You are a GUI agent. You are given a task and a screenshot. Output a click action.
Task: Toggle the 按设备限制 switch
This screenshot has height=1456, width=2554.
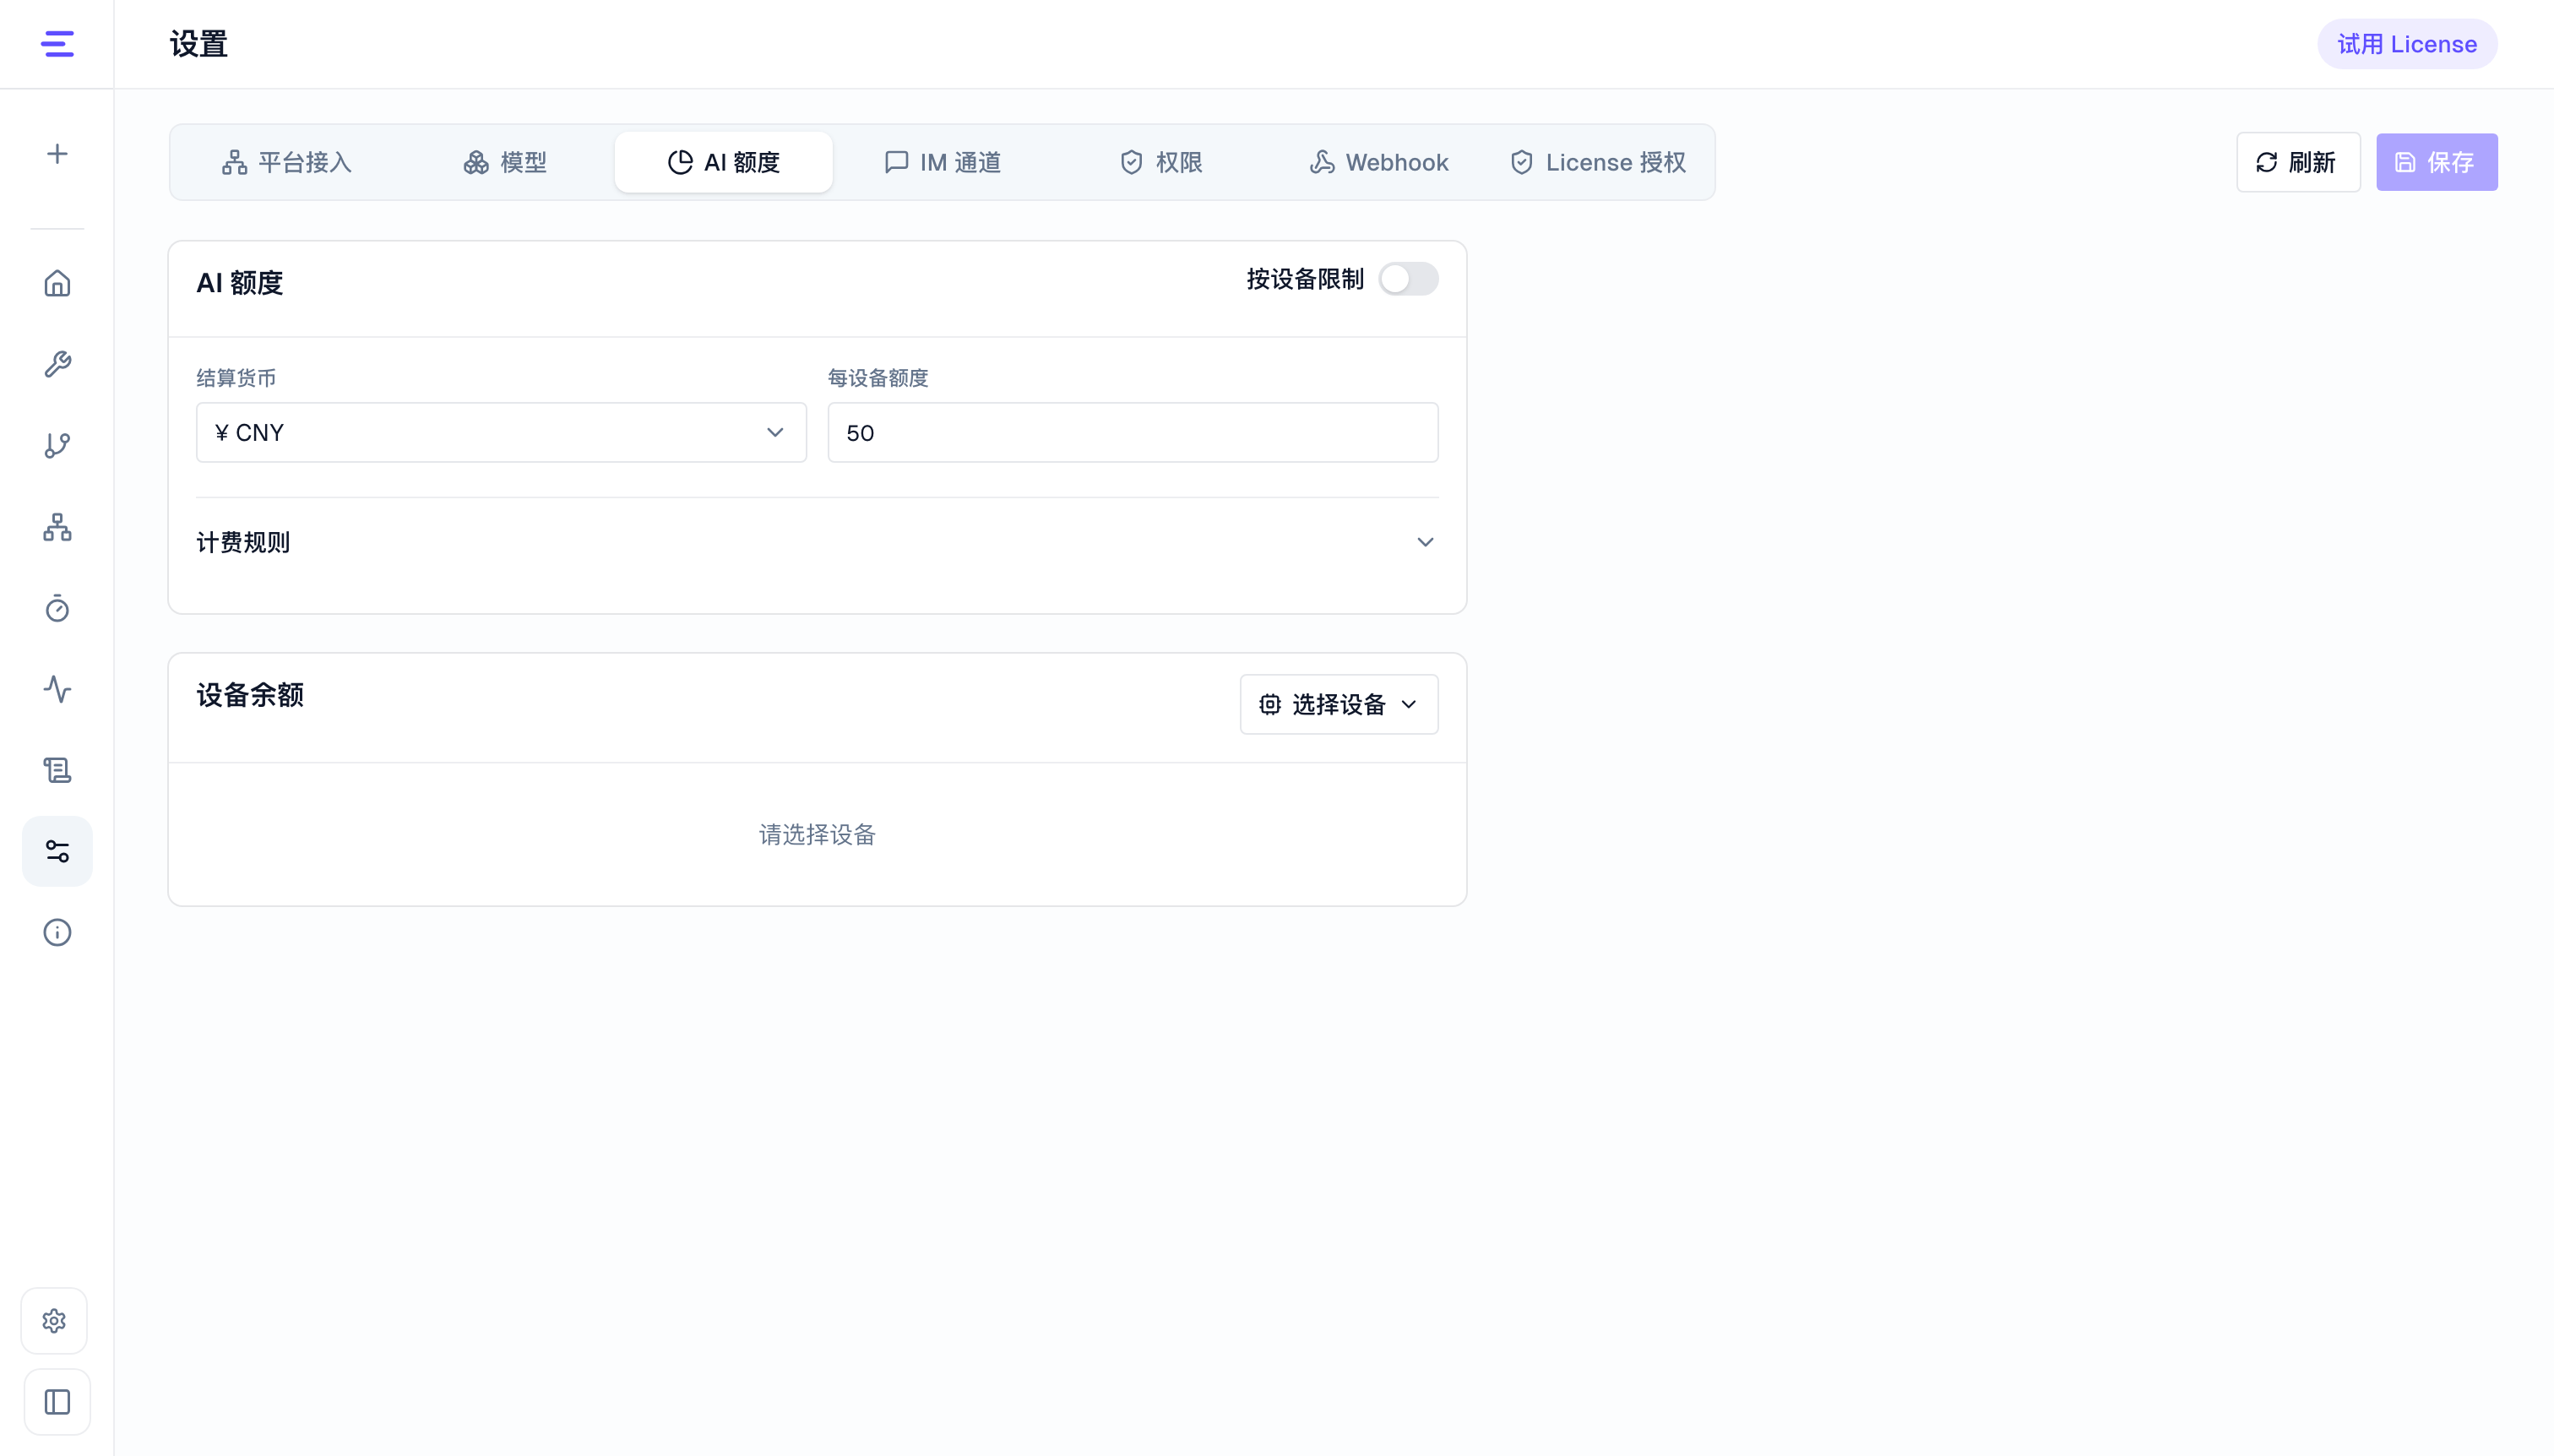point(1408,279)
